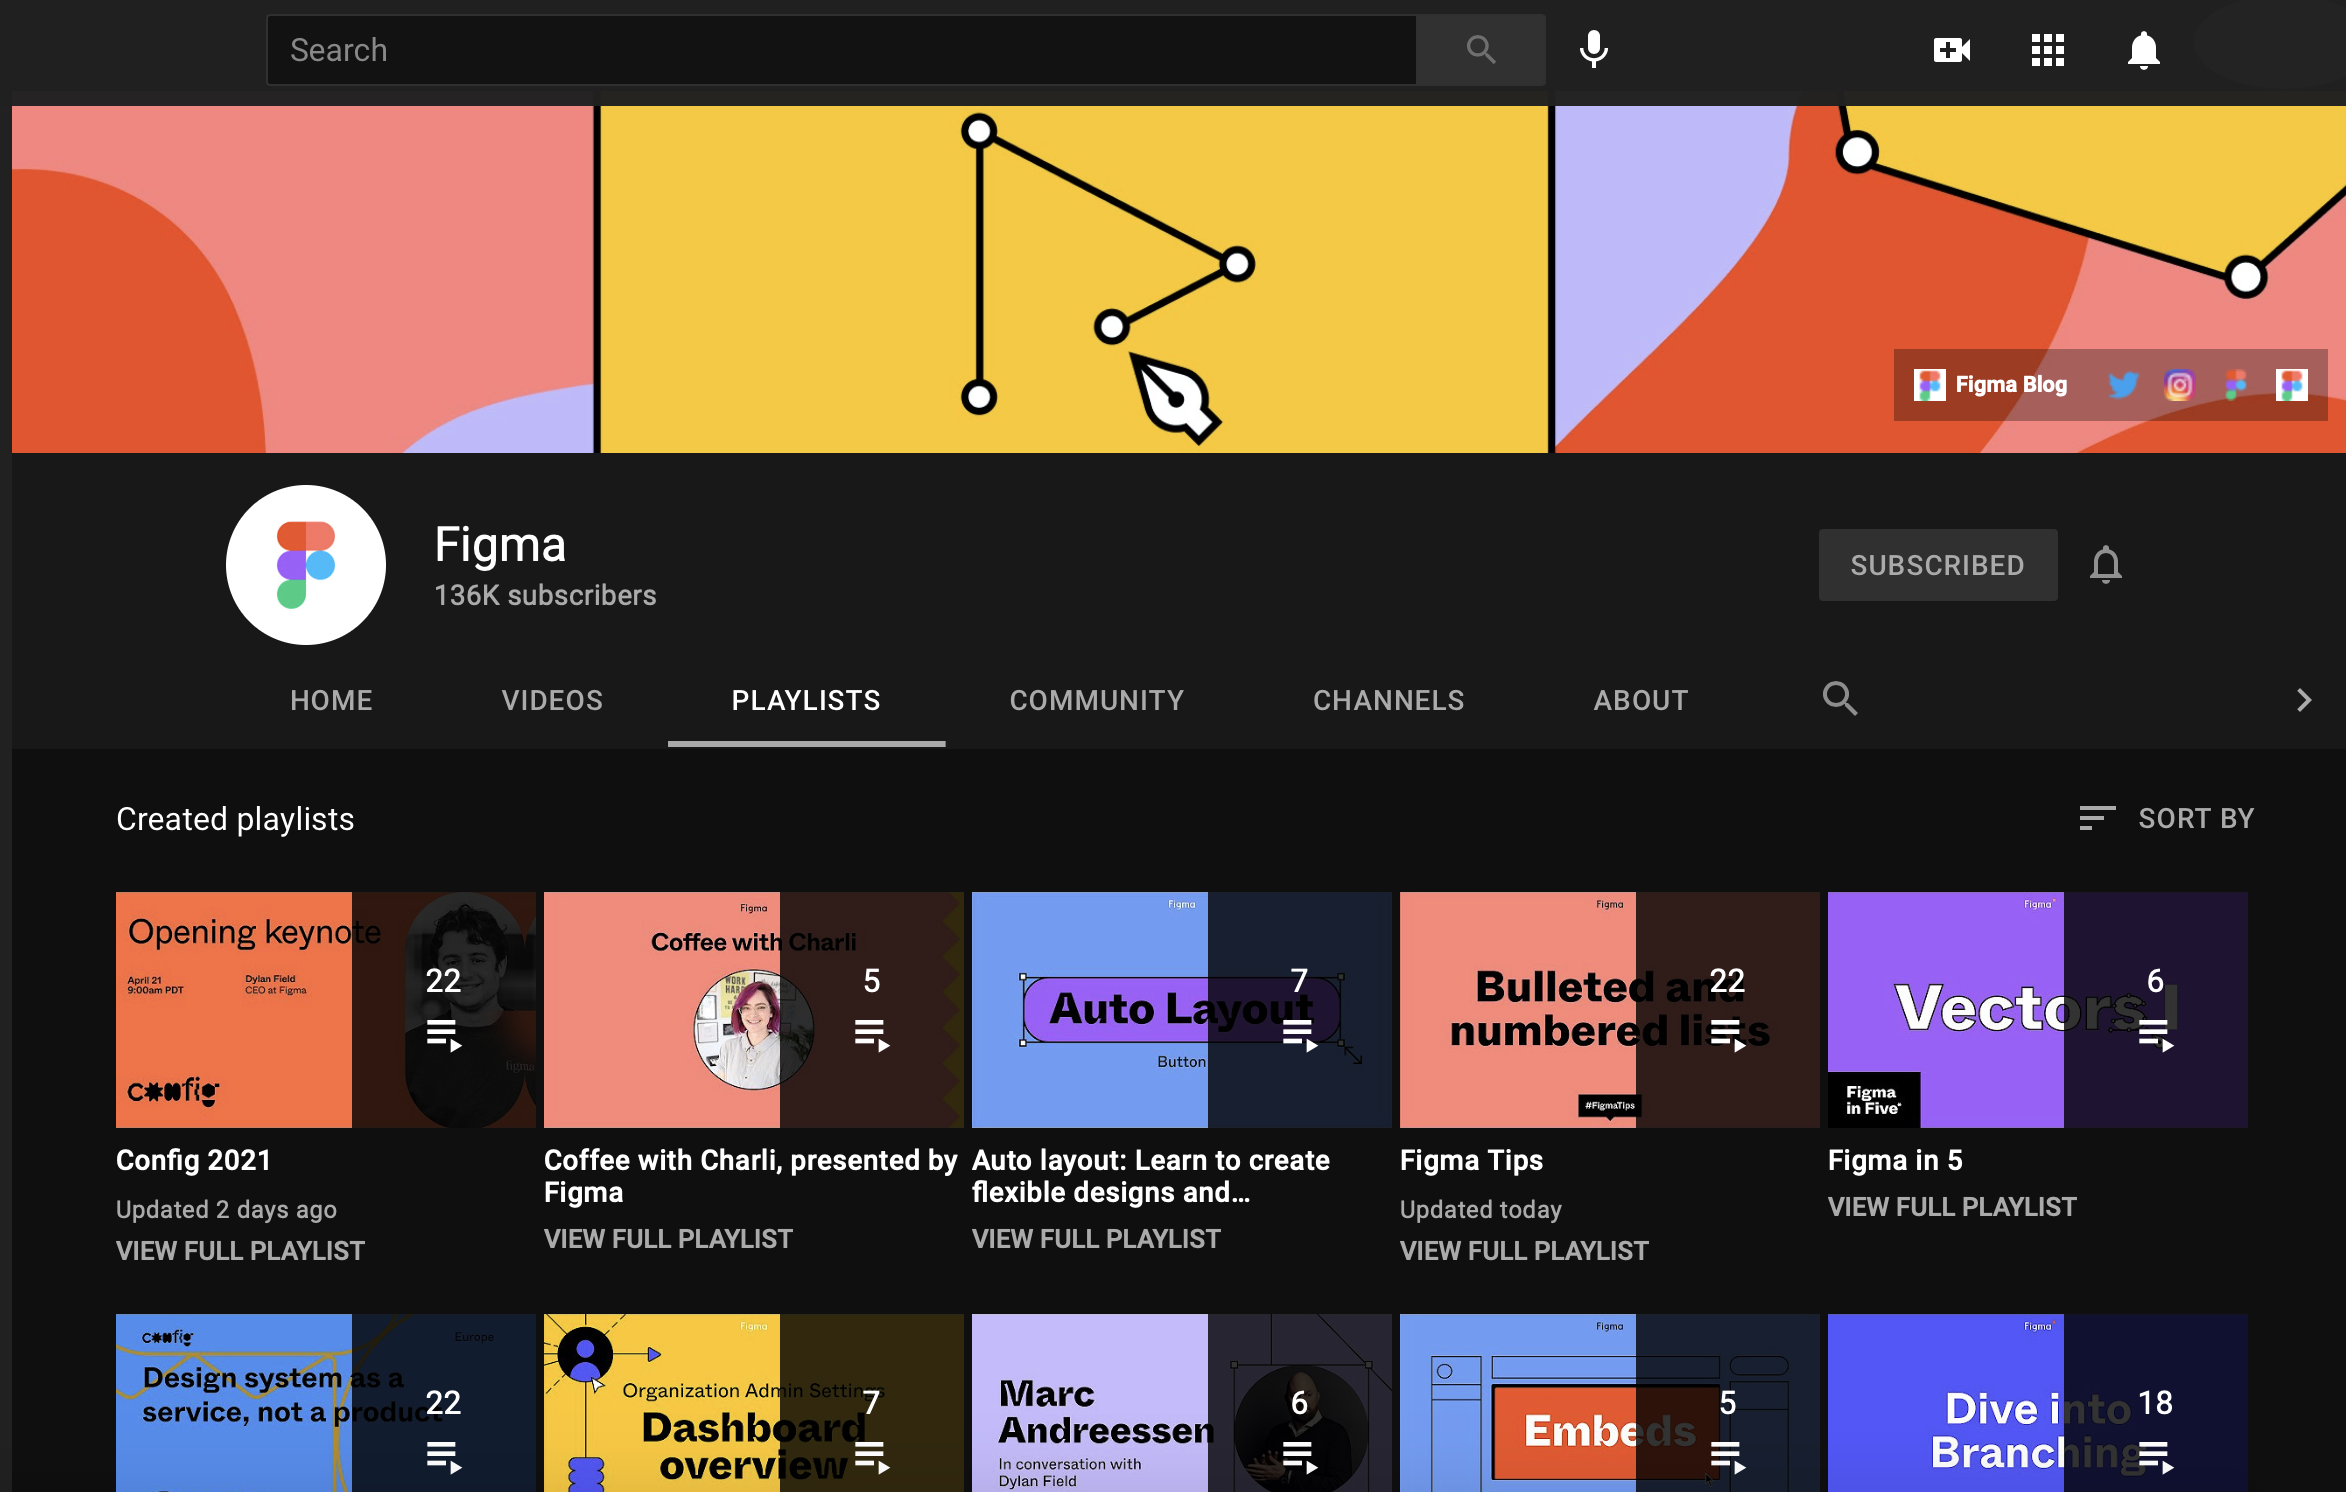Open Coffee with Charli playlist title
This screenshot has height=1492, width=2346.
(x=750, y=1176)
